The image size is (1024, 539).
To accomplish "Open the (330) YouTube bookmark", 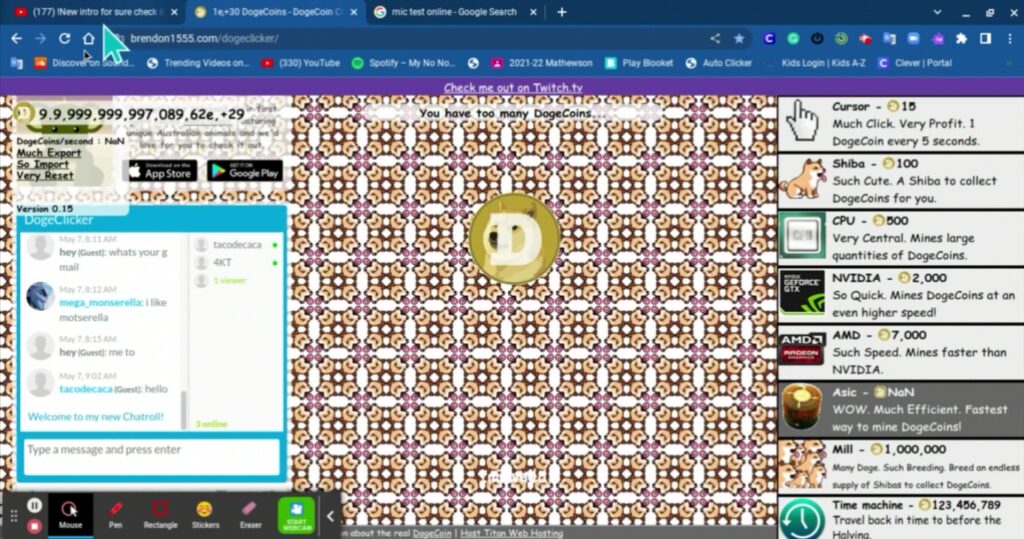I will tap(300, 63).
